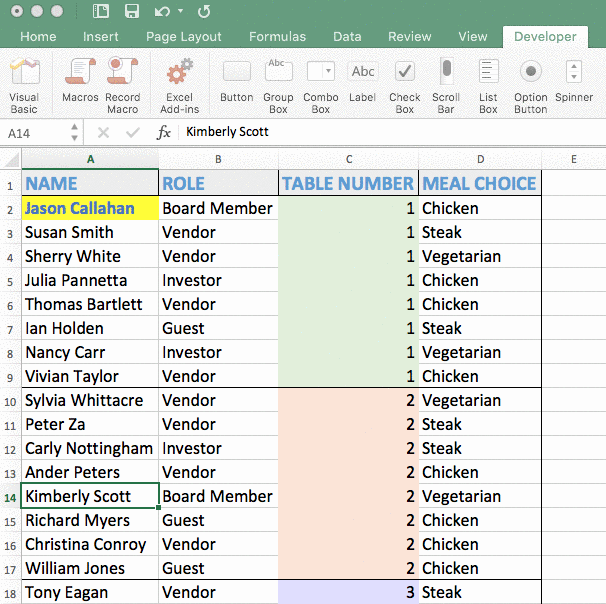Click the Name Box showing A14
This screenshot has width=606, height=604.
click(35, 132)
